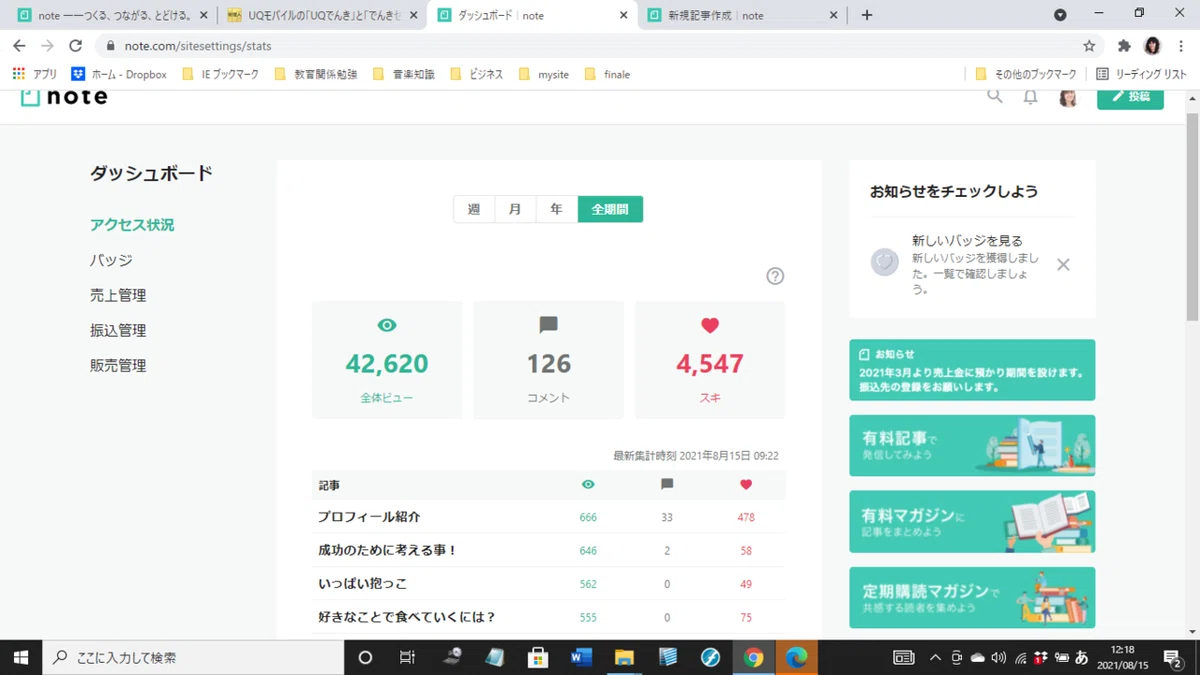The height and width of the screenshot is (675, 1200).
Task: Click the green 投稿 post button
Action: [x=1130, y=97]
